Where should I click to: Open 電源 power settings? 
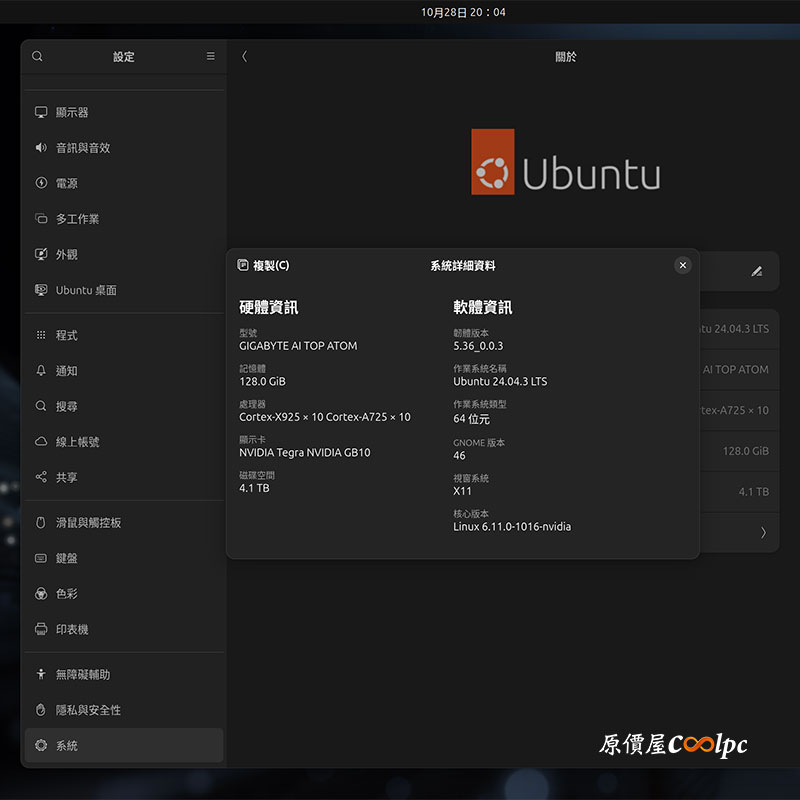coord(66,184)
